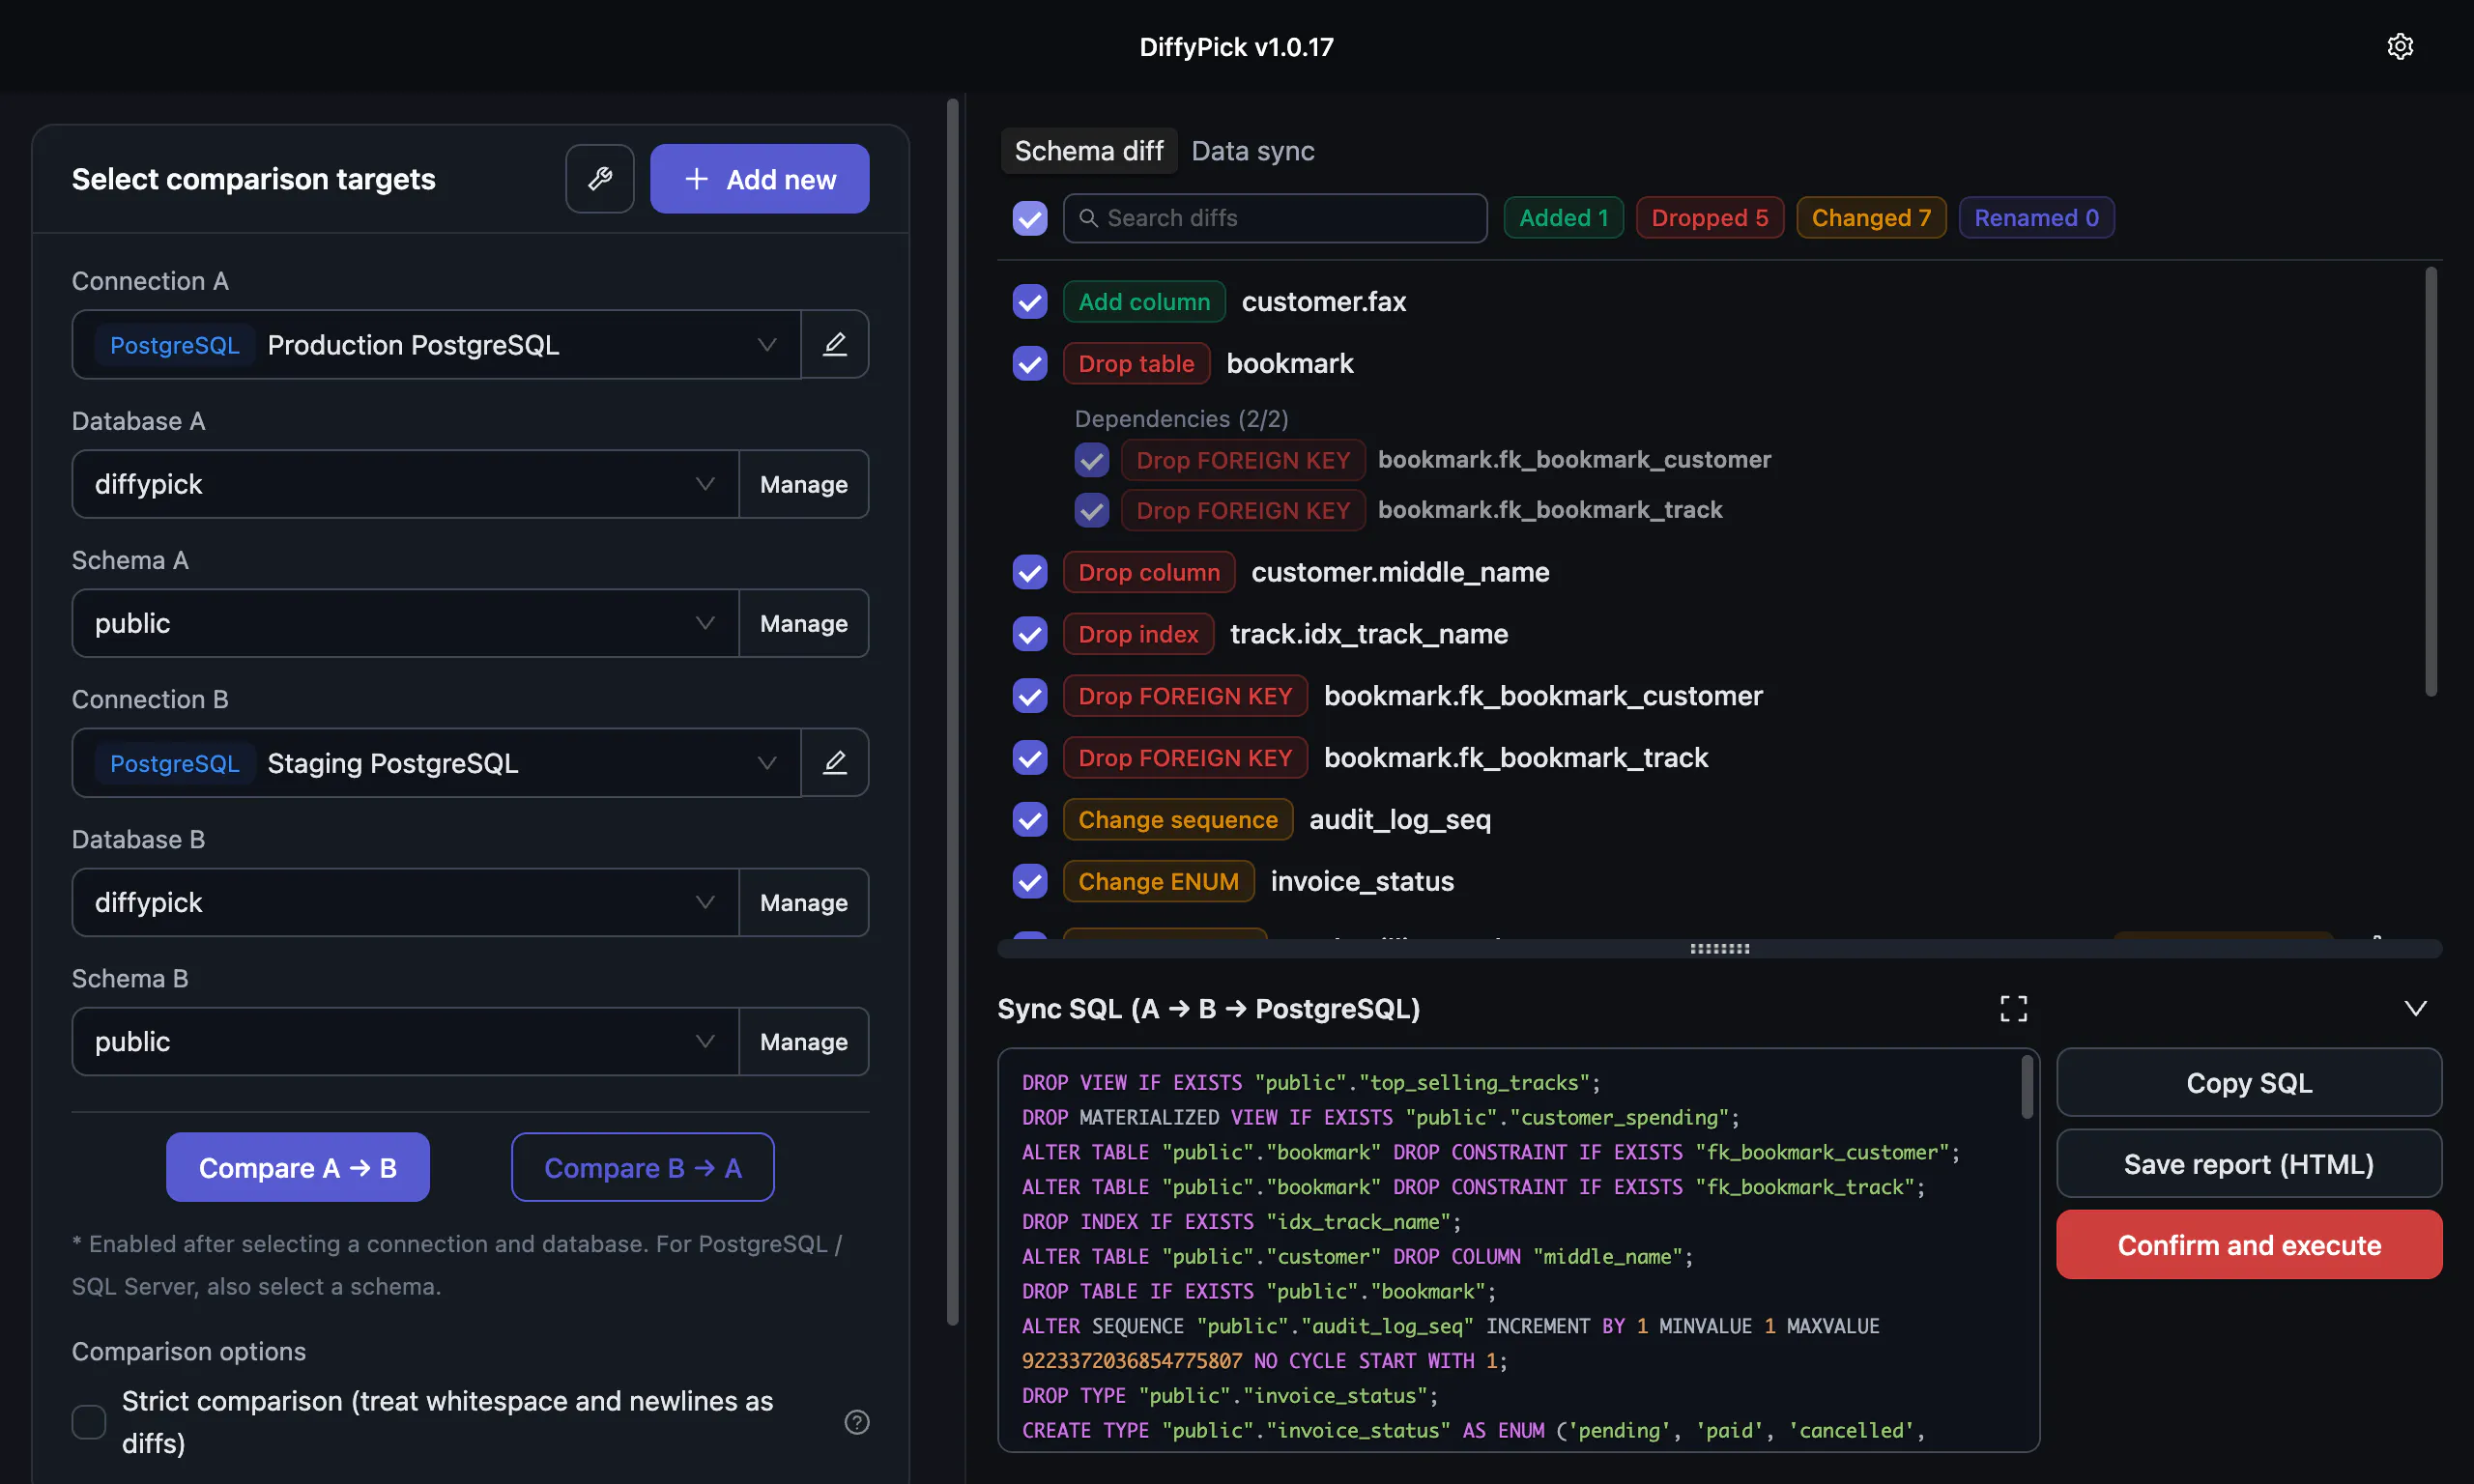Click the Drop index tag
Image resolution: width=2474 pixels, height=1484 pixels.
pos(1138,634)
